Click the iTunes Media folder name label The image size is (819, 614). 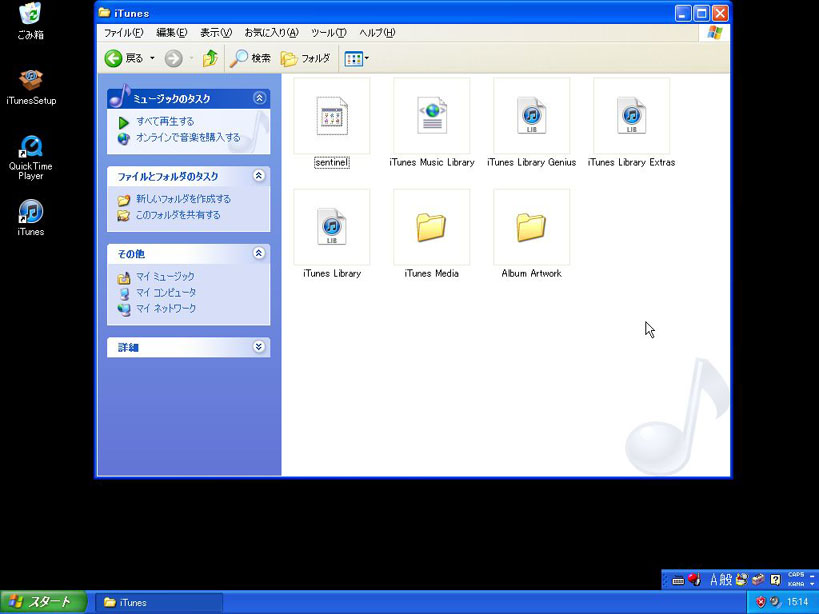431,274
